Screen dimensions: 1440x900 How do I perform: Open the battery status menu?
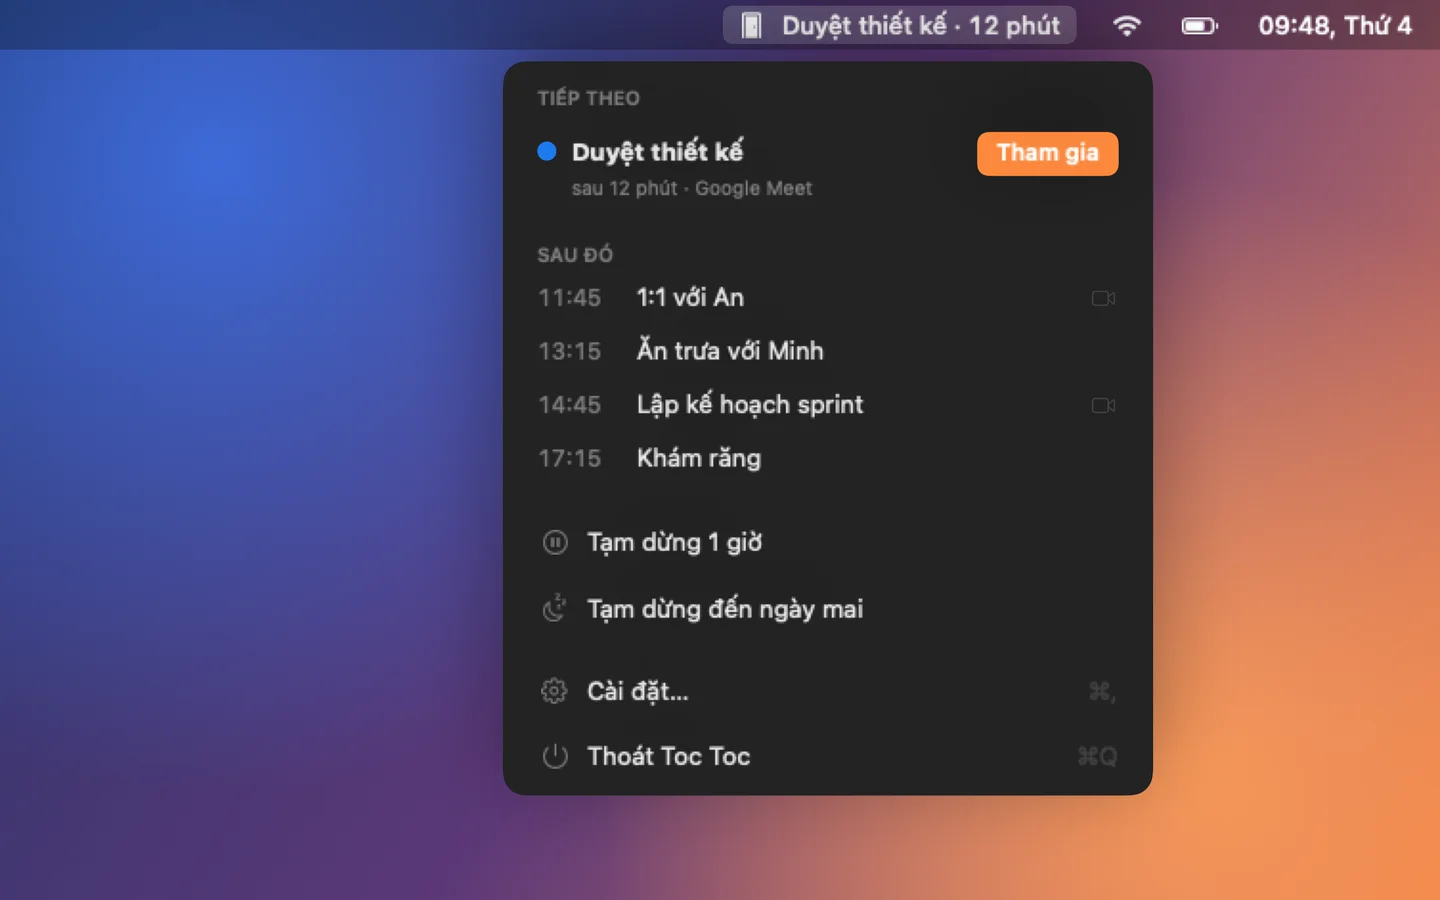click(1199, 25)
